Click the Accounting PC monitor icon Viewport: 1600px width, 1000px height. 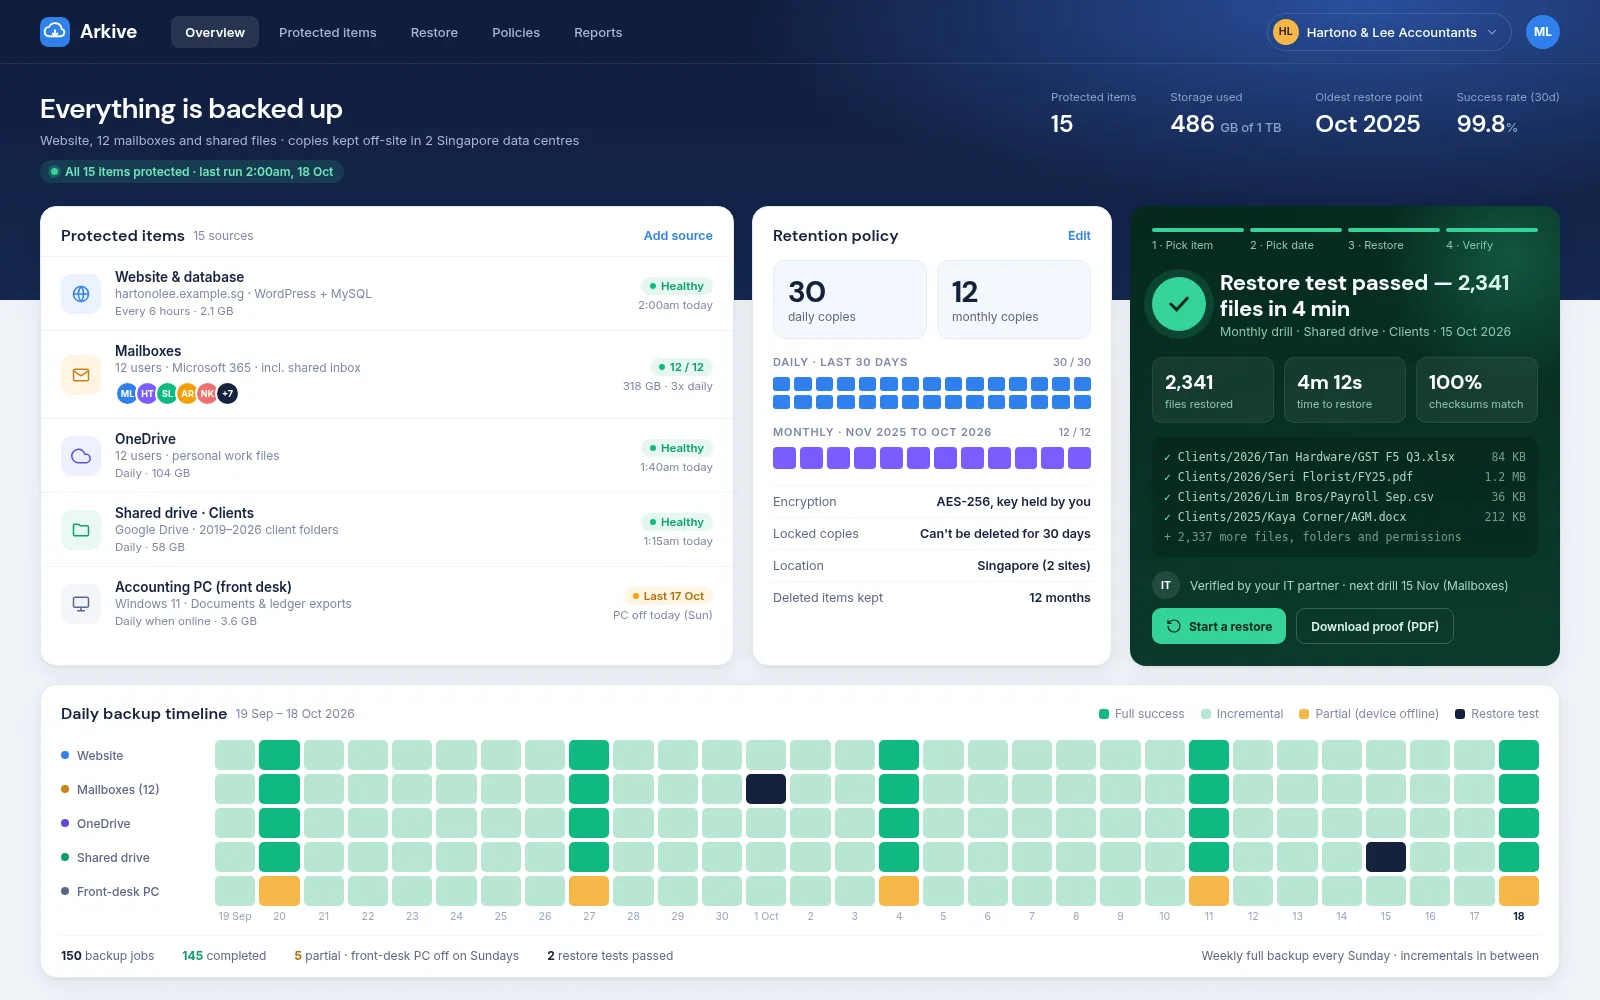coord(81,604)
